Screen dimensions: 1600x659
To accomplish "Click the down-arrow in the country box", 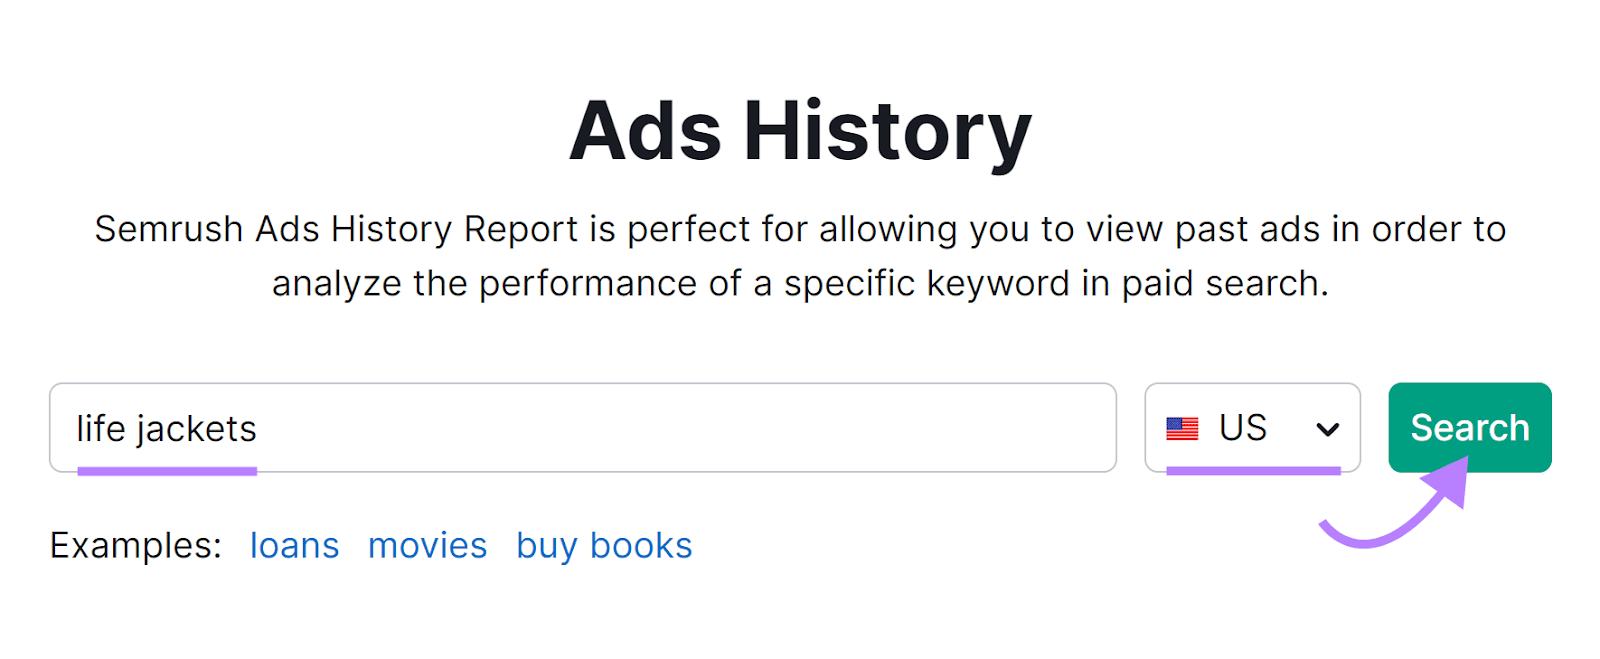I will coord(1328,428).
